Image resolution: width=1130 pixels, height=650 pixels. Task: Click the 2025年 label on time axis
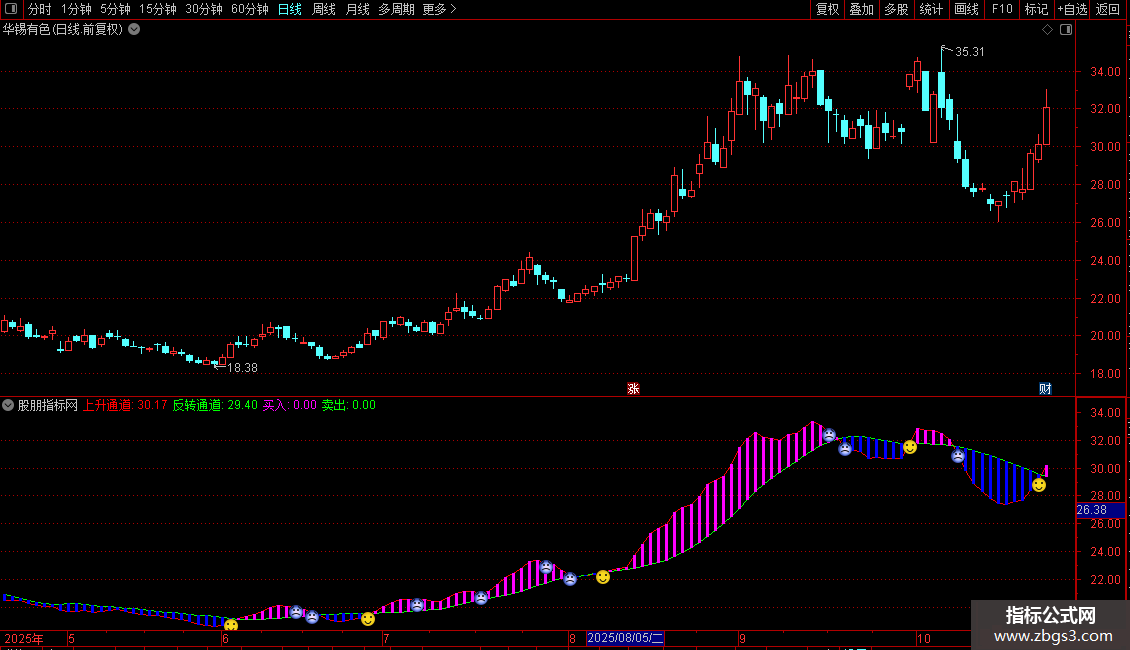[24, 638]
